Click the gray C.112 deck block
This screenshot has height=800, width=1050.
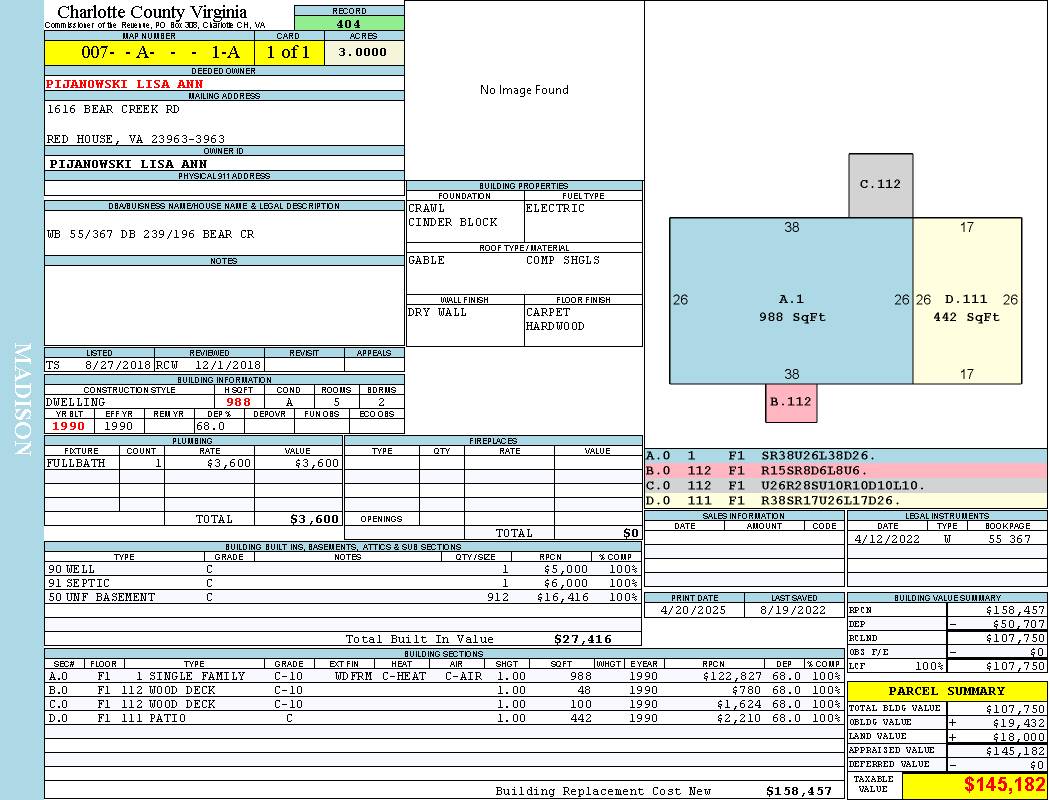click(880, 185)
